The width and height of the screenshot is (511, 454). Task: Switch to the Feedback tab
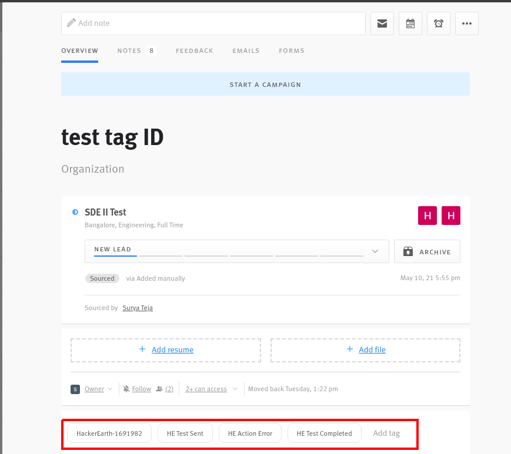click(194, 51)
